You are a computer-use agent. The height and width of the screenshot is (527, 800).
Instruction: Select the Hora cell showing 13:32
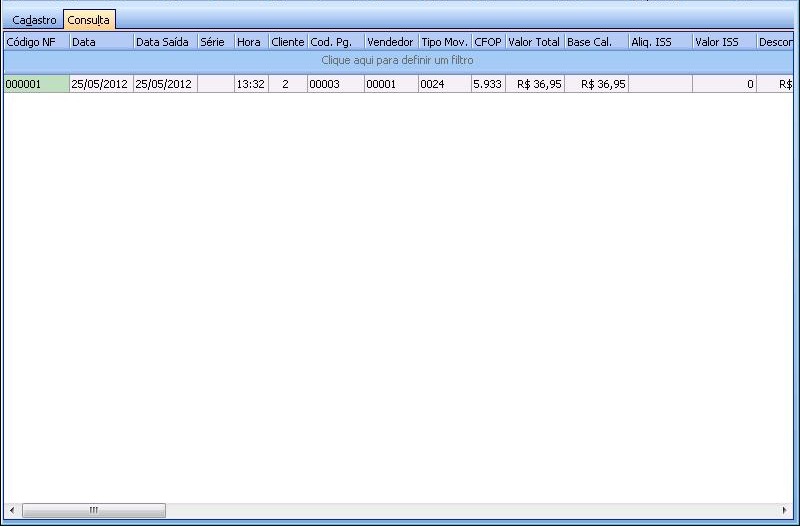[250, 84]
